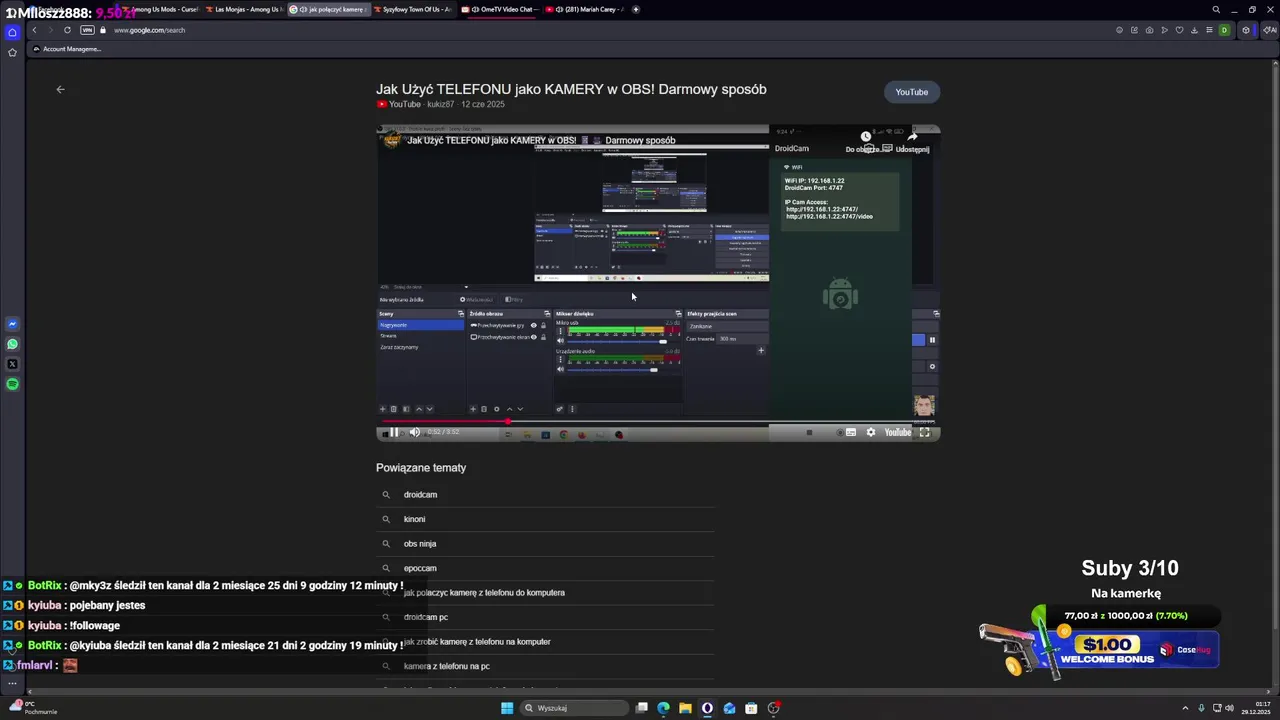1280x720 pixels.
Task: Open the video title link Jak Użyć TELEFONU
Action: (x=571, y=89)
